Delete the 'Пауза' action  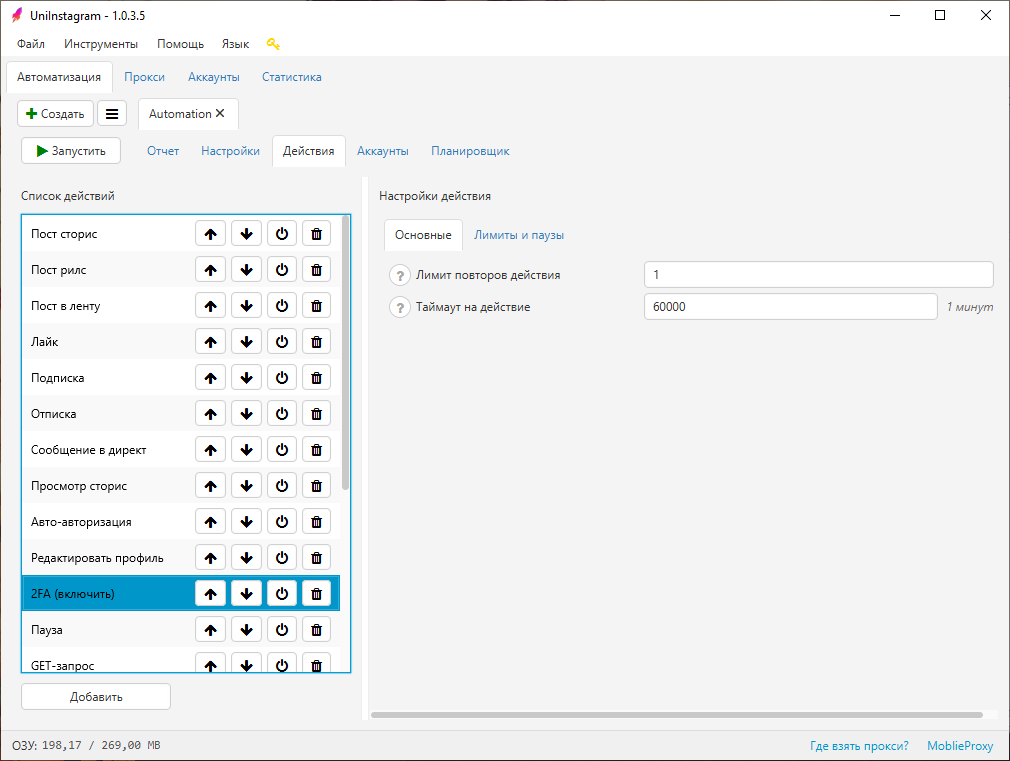tap(316, 630)
